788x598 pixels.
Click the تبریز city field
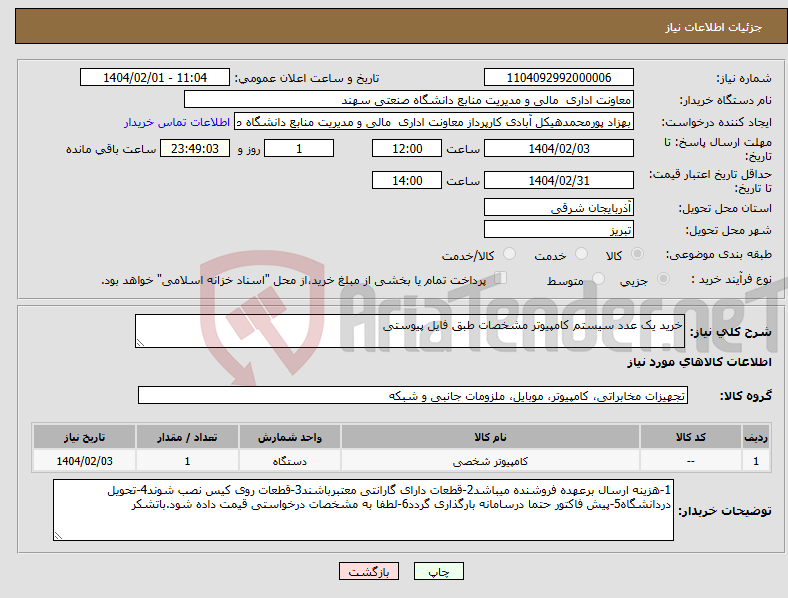558,229
